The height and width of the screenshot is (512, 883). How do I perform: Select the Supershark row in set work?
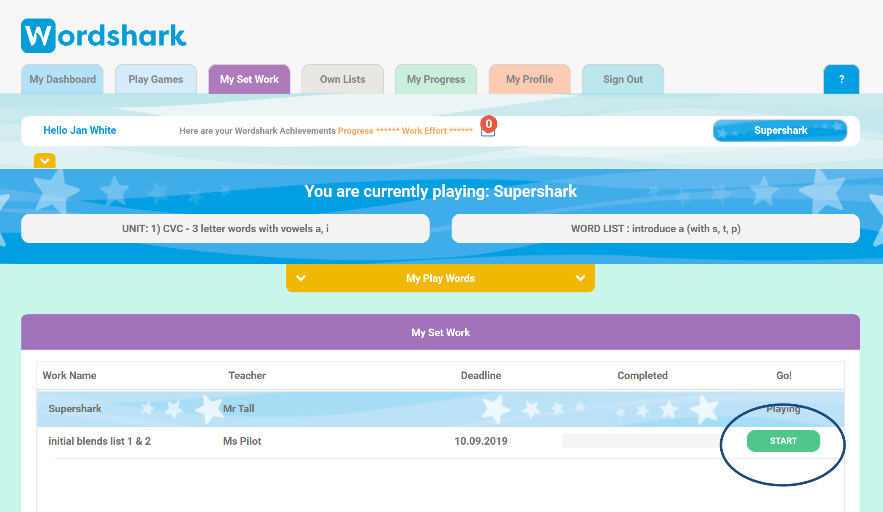pyautogui.click(x=440, y=409)
